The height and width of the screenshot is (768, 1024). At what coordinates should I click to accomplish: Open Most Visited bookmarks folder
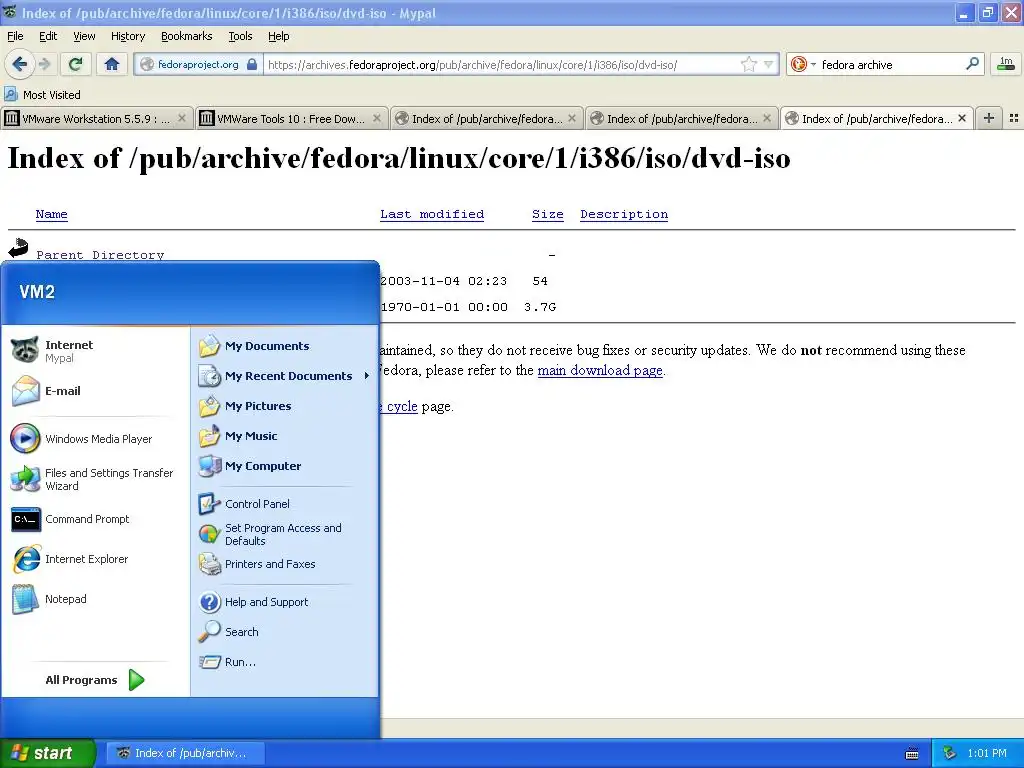42,95
